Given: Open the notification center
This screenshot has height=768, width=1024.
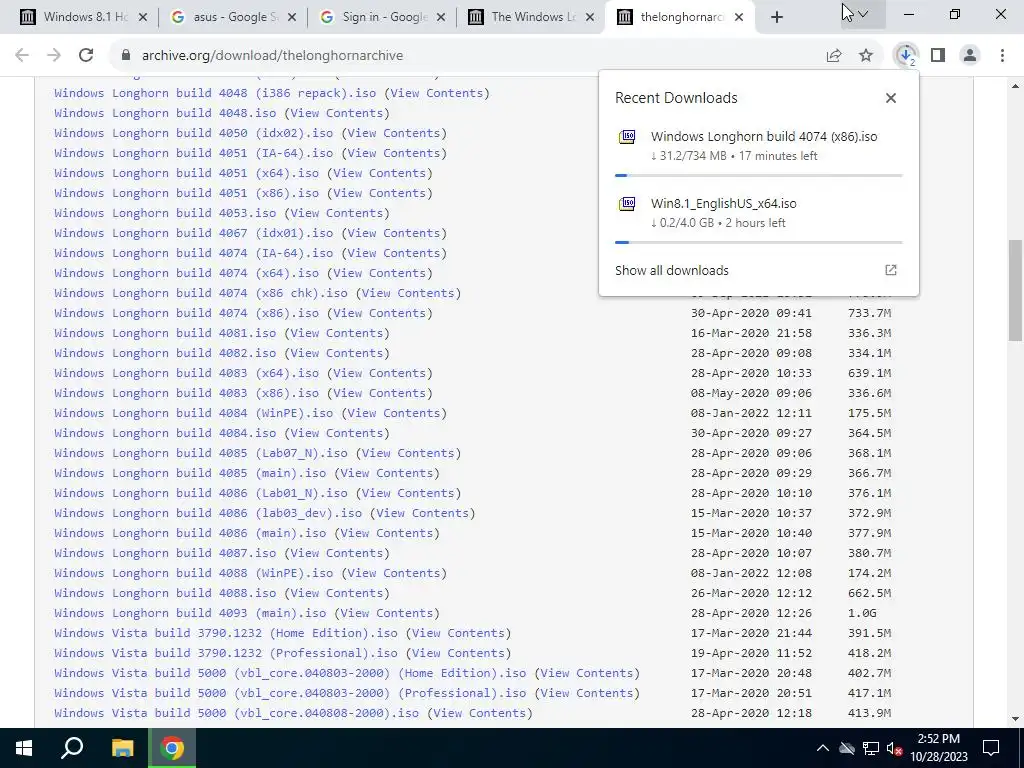Looking at the screenshot, I should click(991, 748).
